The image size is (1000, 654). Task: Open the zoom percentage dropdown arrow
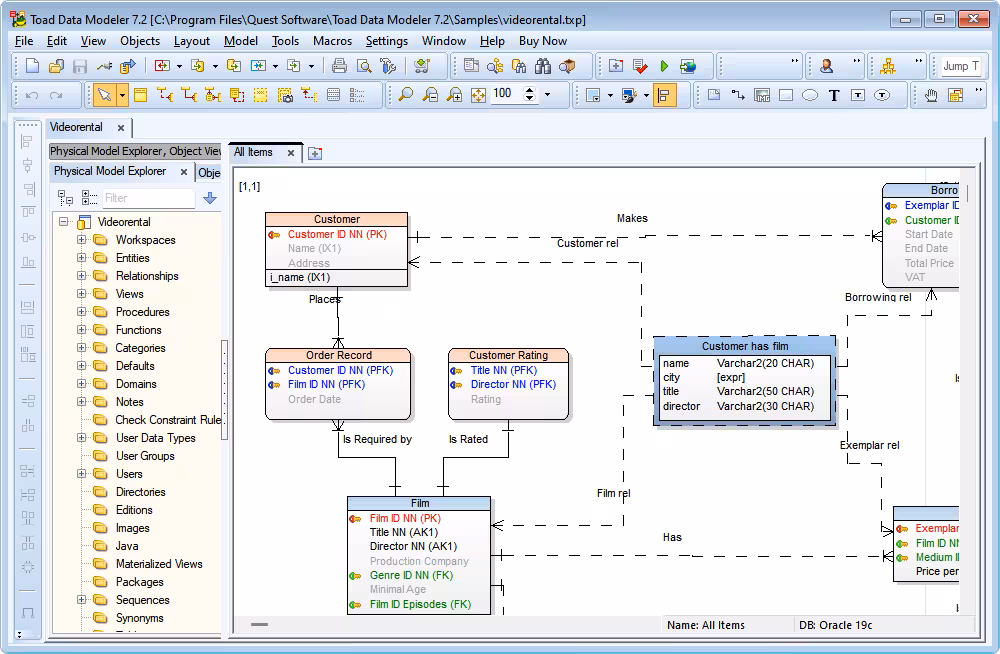547,95
